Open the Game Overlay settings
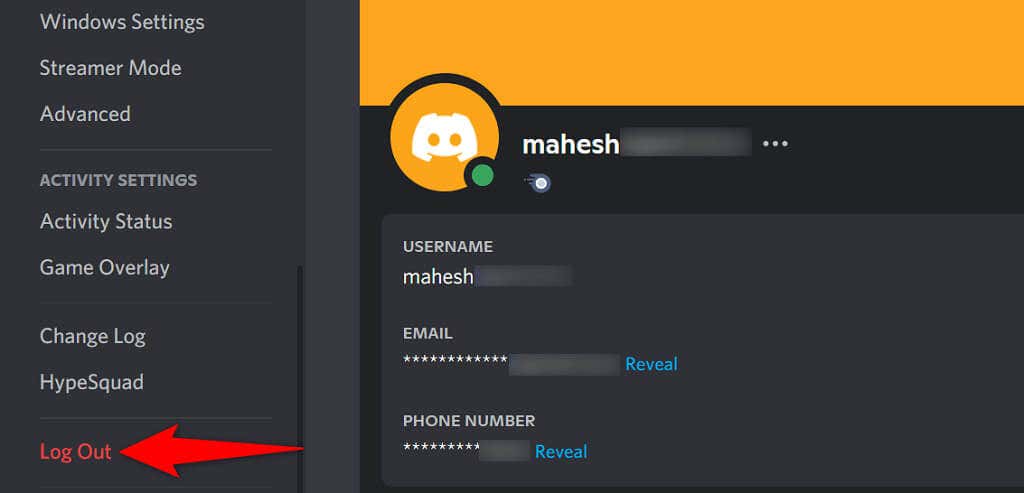Viewport: 1024px width, 493px height. (104, 267)
